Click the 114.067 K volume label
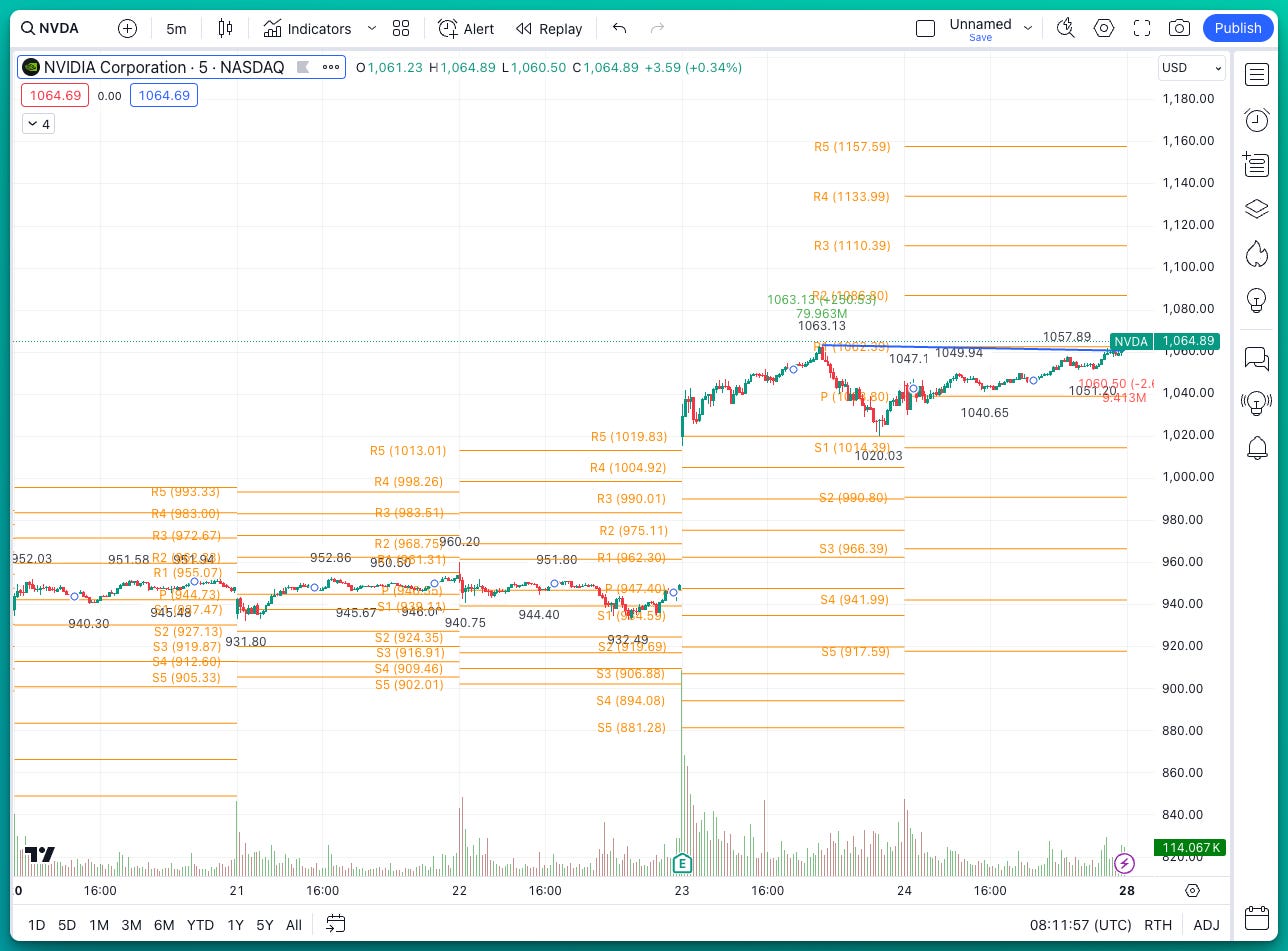The image size is (1288, 951). [1189, 848]
